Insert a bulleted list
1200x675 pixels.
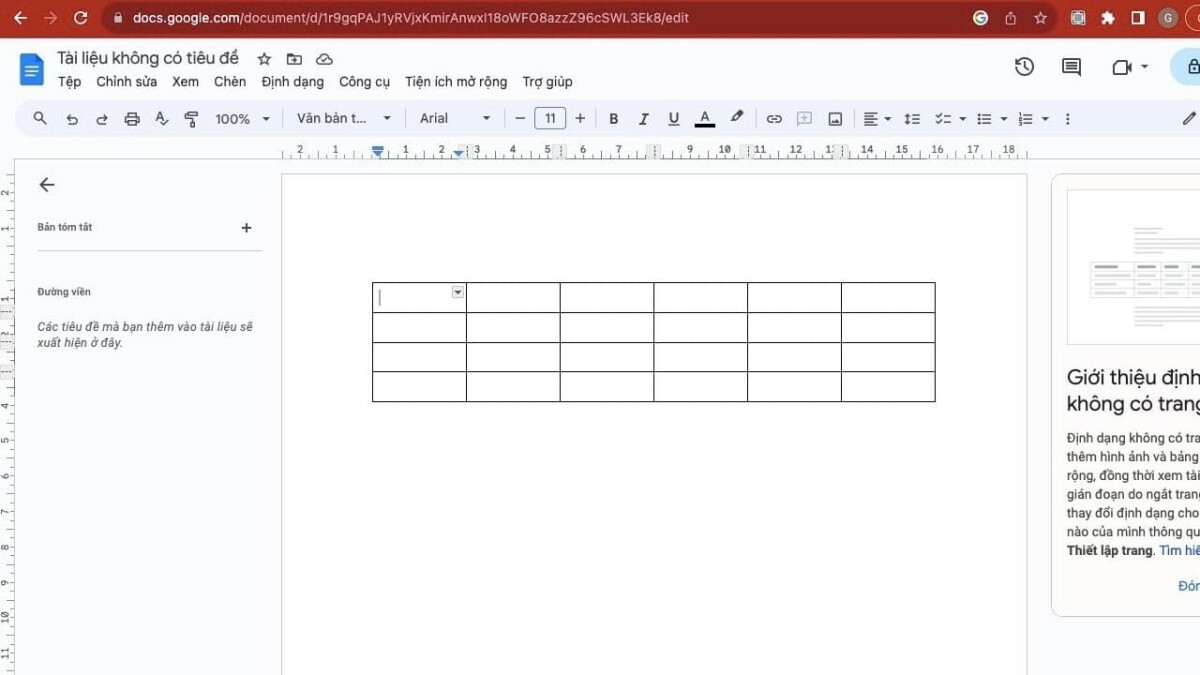coord(984,119)
